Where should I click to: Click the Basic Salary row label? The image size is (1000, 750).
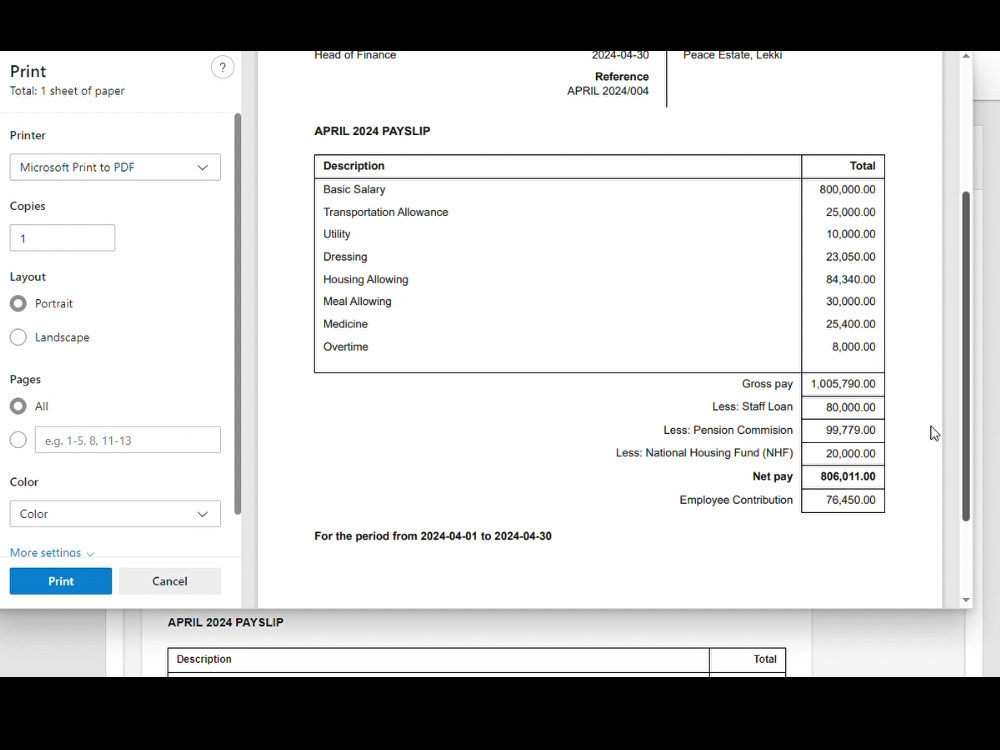click(354, 189)
